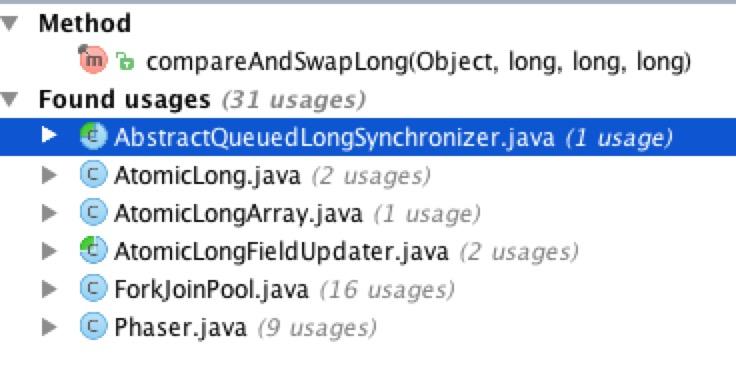Screen dimensions: 736x376
Task: Click the Phaser.java class icon
Action: (93, 327)
